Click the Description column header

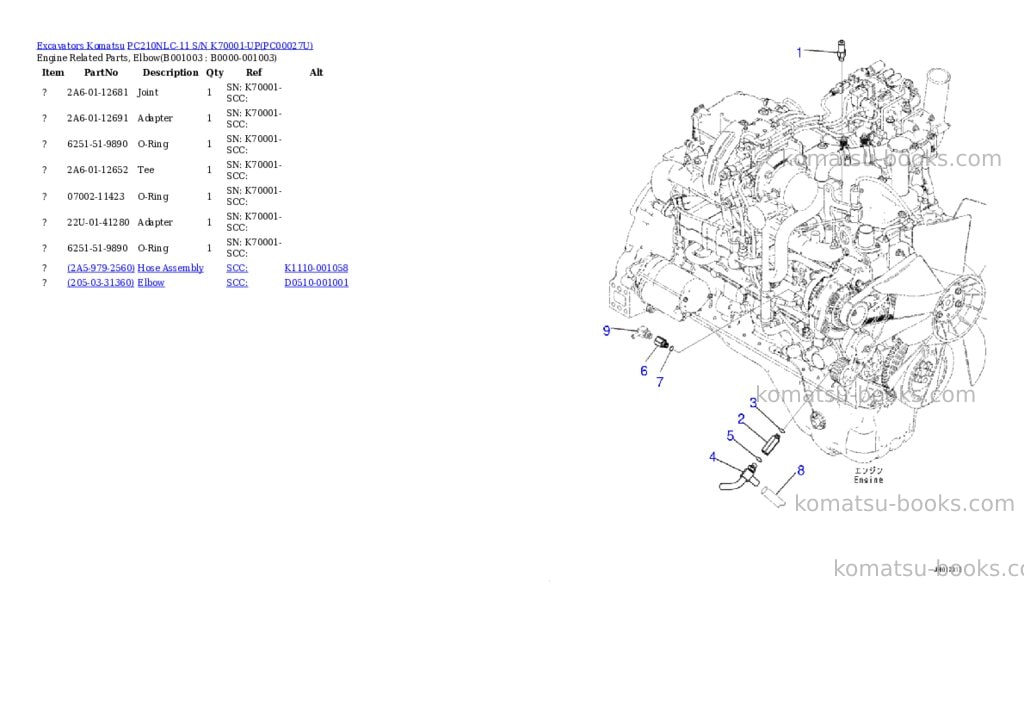tap(170, 72)
